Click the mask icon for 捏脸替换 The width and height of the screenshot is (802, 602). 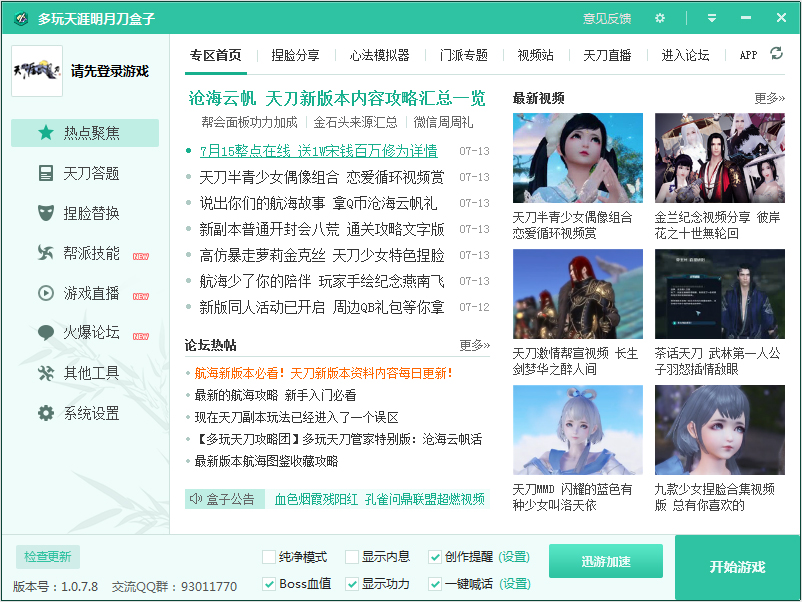click(x=46, y=213)
